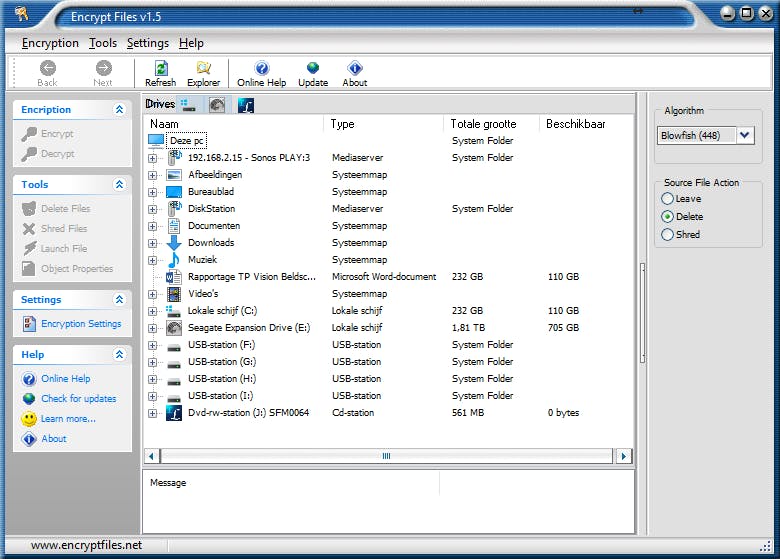Open the Settings menu

point(147,43)
